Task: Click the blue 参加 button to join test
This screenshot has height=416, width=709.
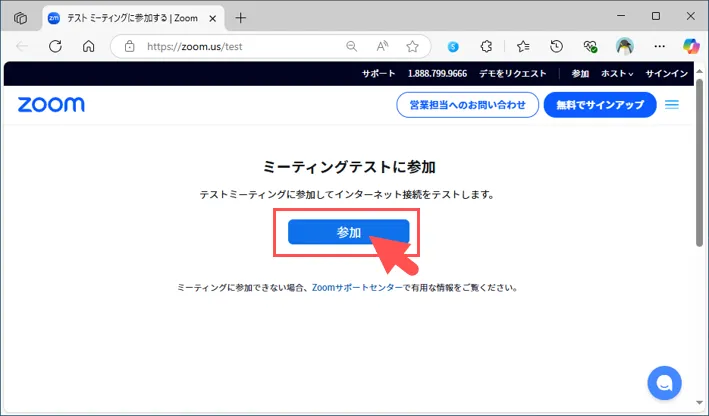Action: (349, 232)
